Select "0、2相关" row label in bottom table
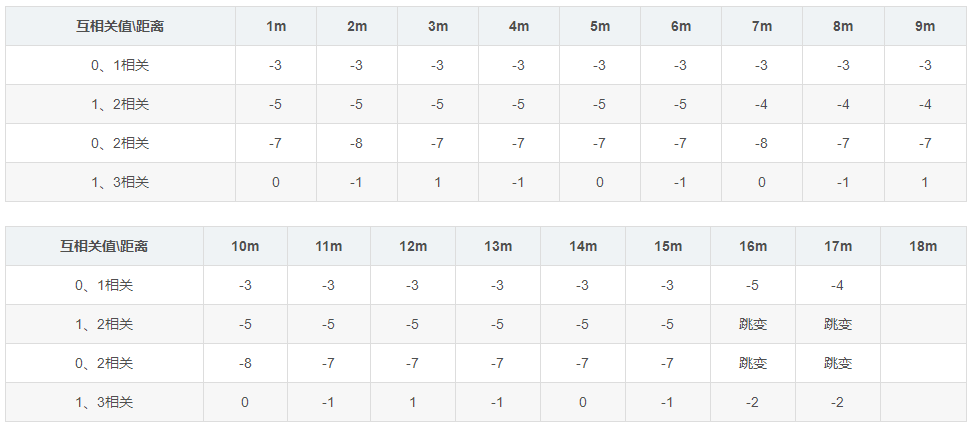This screenshot has height=425, width=972. click(x=104, y=363)
